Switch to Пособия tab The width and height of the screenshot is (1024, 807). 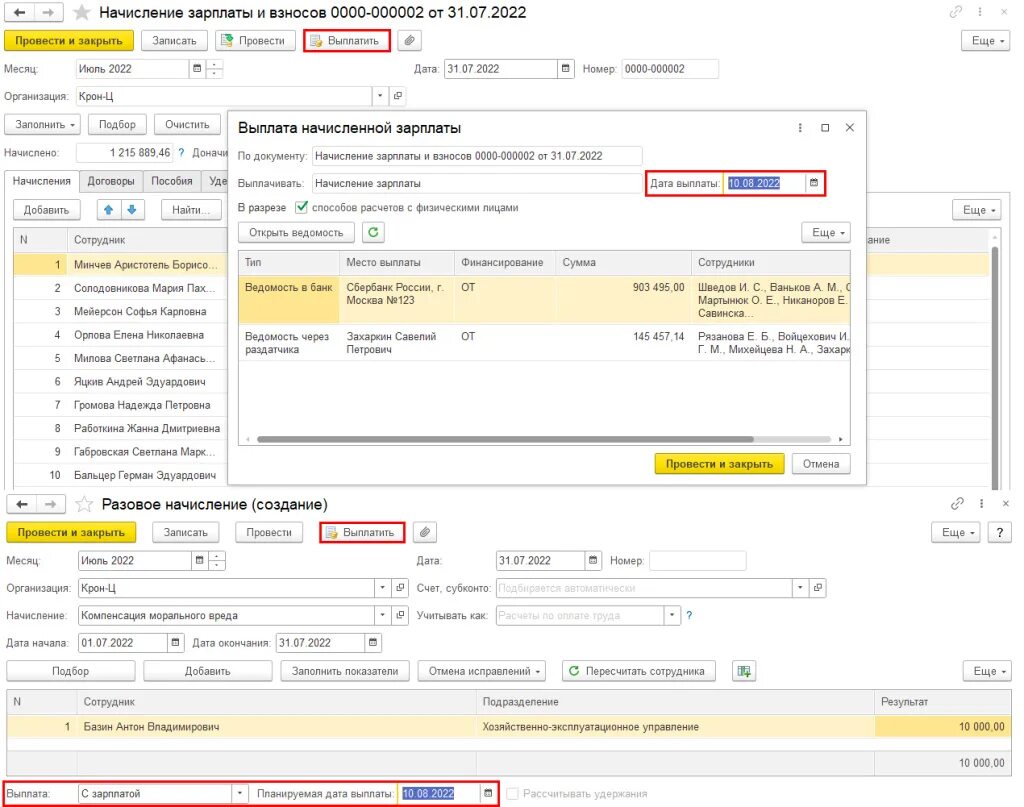(x=172, y=181)
